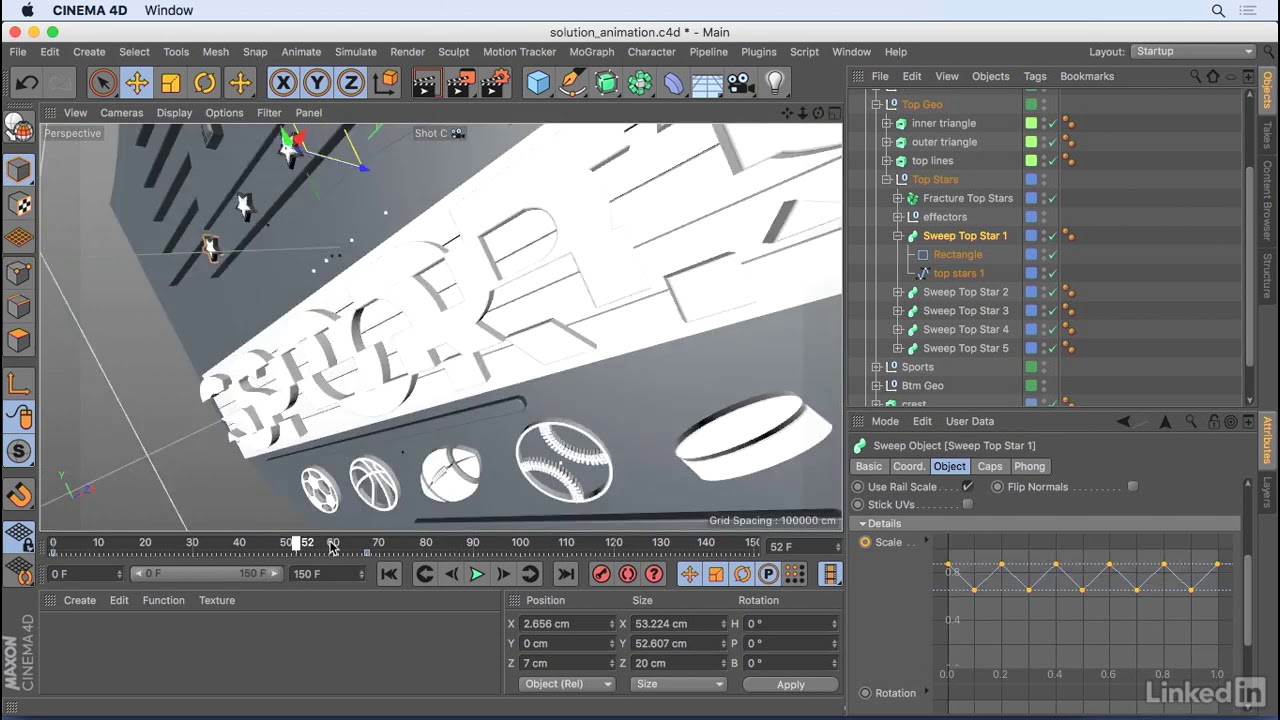Open Object (Rel) coordinate dropdown
This screenshot has width=1280, height=720.
(567, 684)
